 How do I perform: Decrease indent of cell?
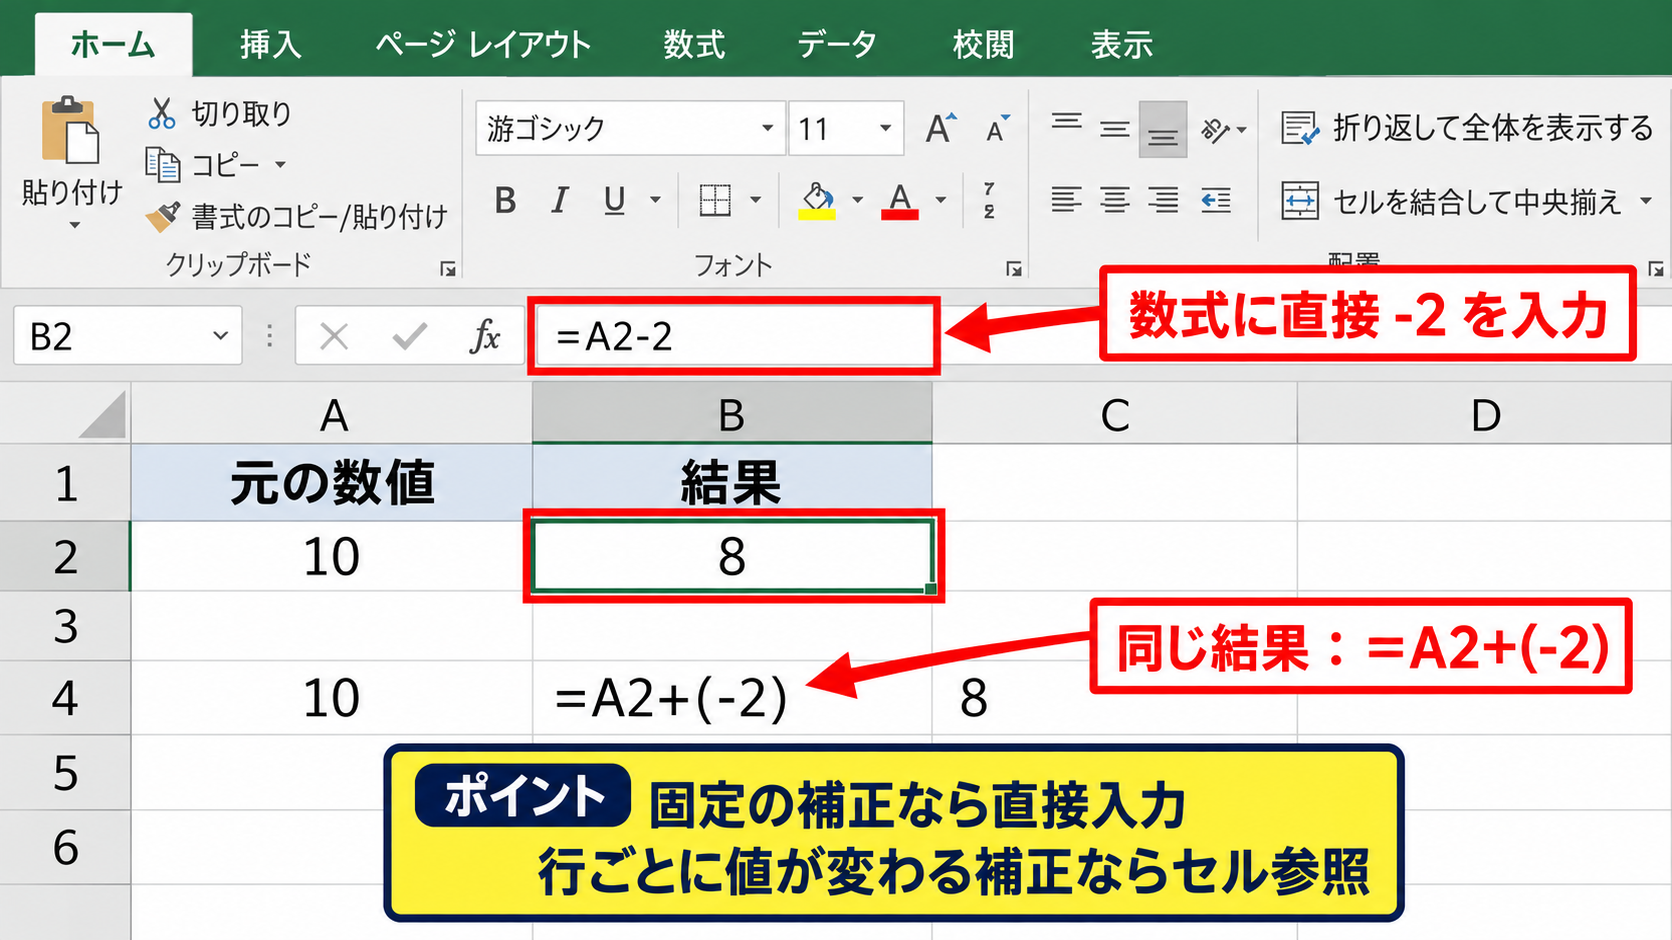pos(1215,200)
